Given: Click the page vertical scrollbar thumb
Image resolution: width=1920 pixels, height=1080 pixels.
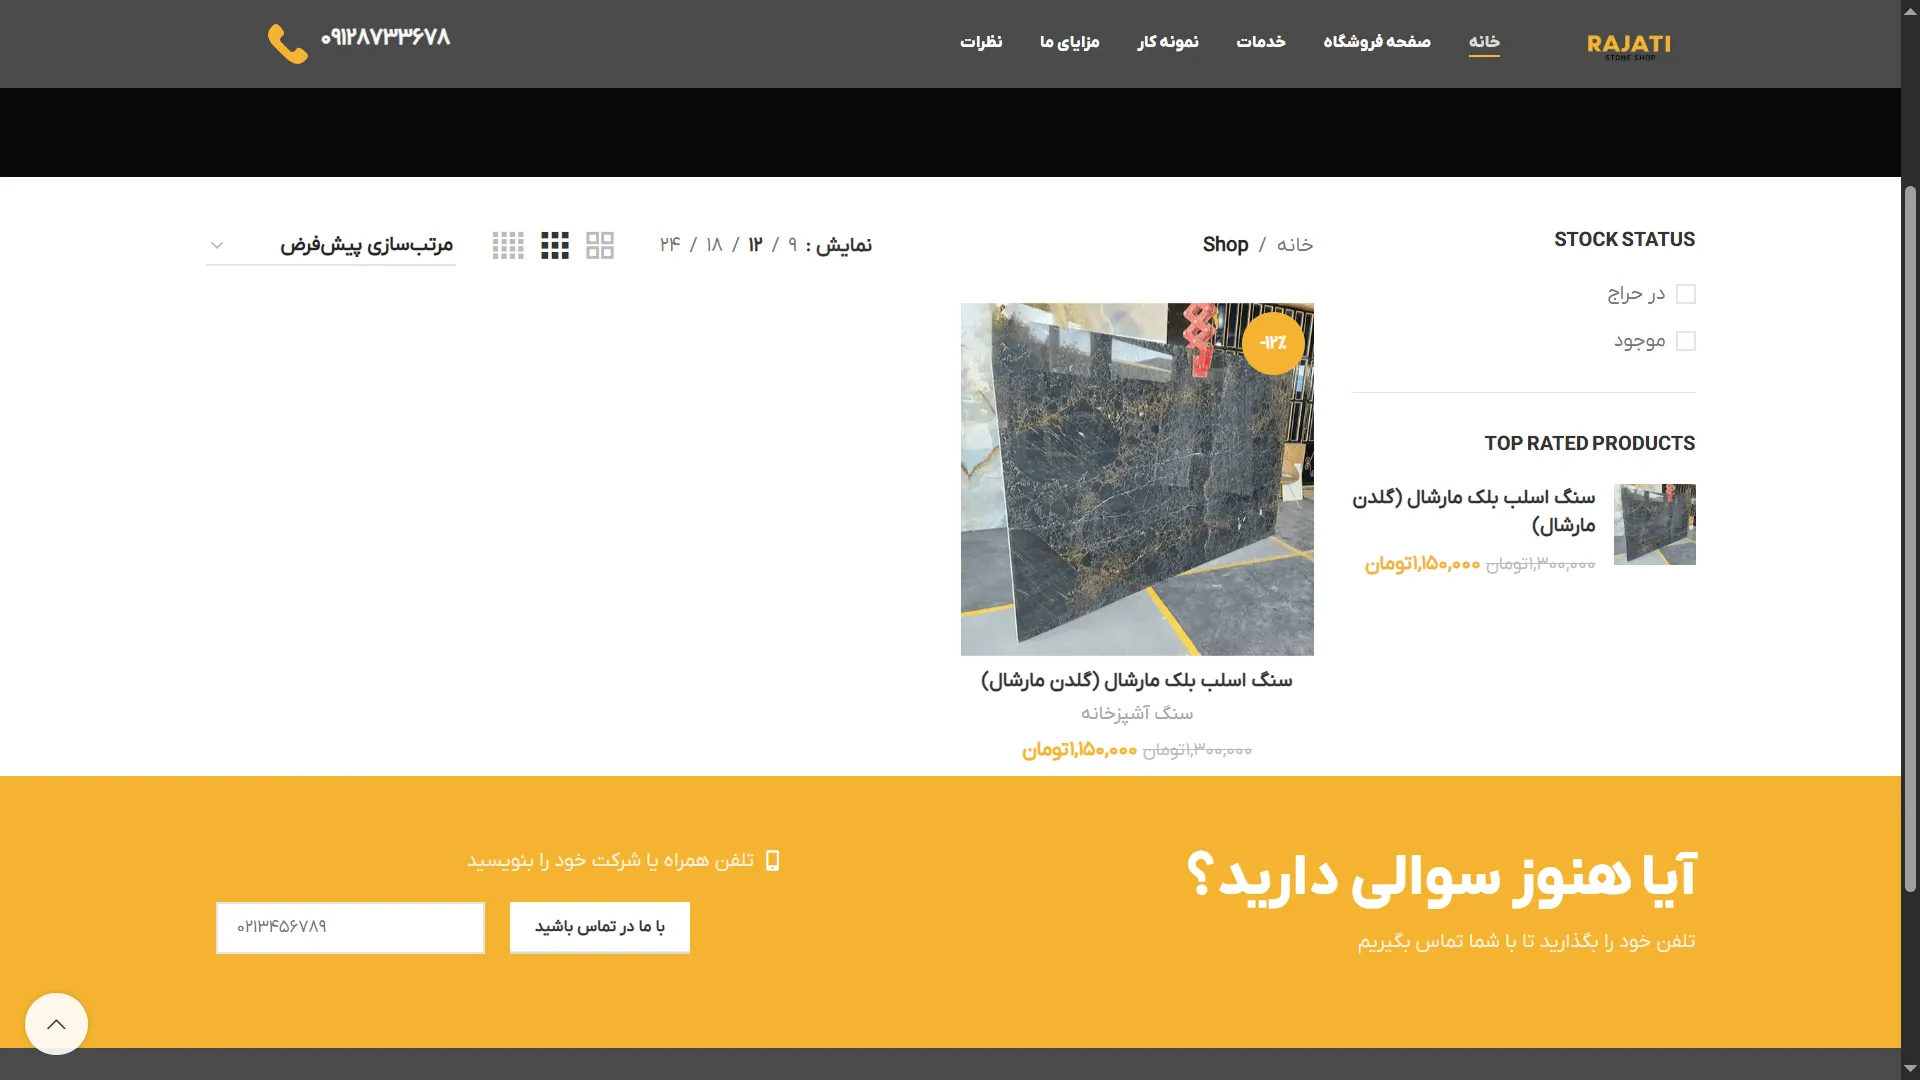Looking at the screenshot, I should pyautogui.click(x=1910, y=538).
